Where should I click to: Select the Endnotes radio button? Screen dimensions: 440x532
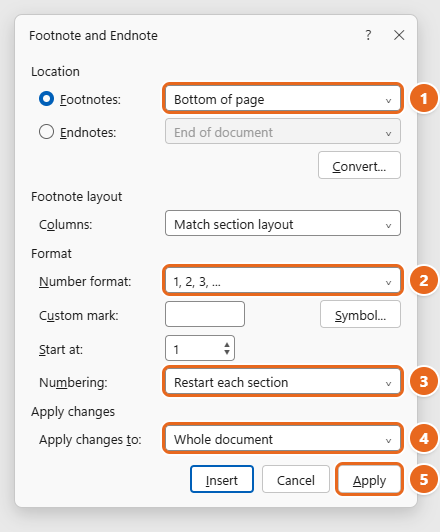[46, 132]
